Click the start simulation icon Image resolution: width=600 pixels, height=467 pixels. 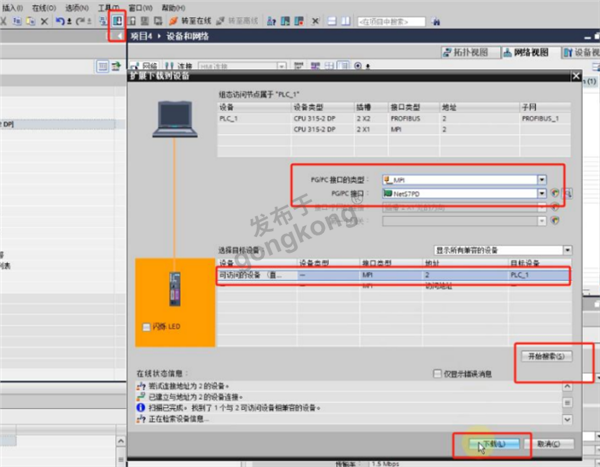[x=145, y=21]
